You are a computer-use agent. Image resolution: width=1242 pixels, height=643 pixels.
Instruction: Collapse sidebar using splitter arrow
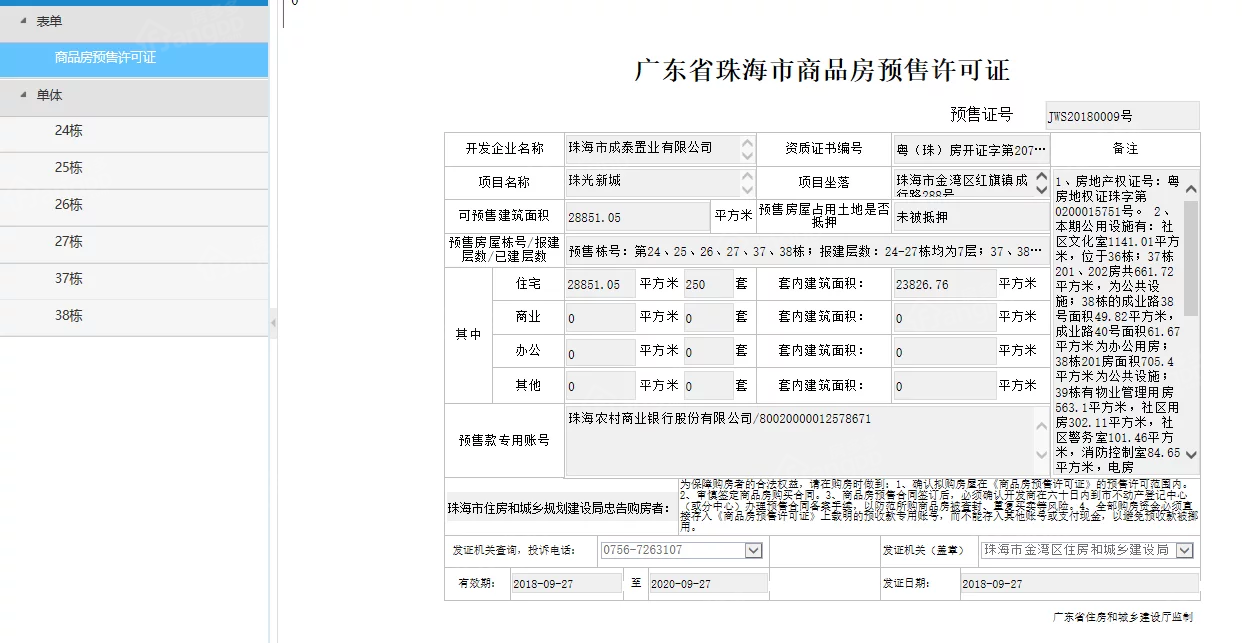(274, 322)
